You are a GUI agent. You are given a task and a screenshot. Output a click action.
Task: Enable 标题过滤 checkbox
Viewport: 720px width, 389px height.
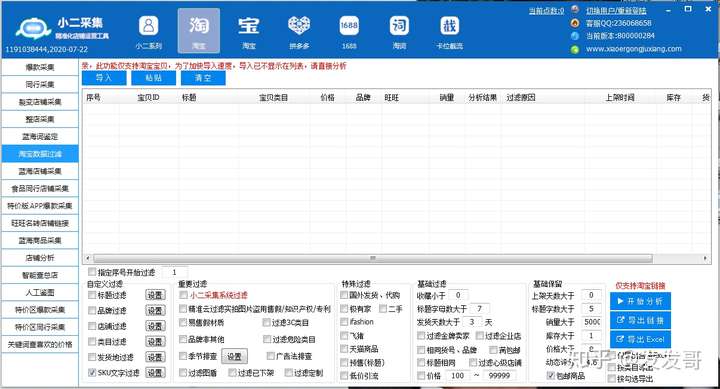click(x=92, y=295)
